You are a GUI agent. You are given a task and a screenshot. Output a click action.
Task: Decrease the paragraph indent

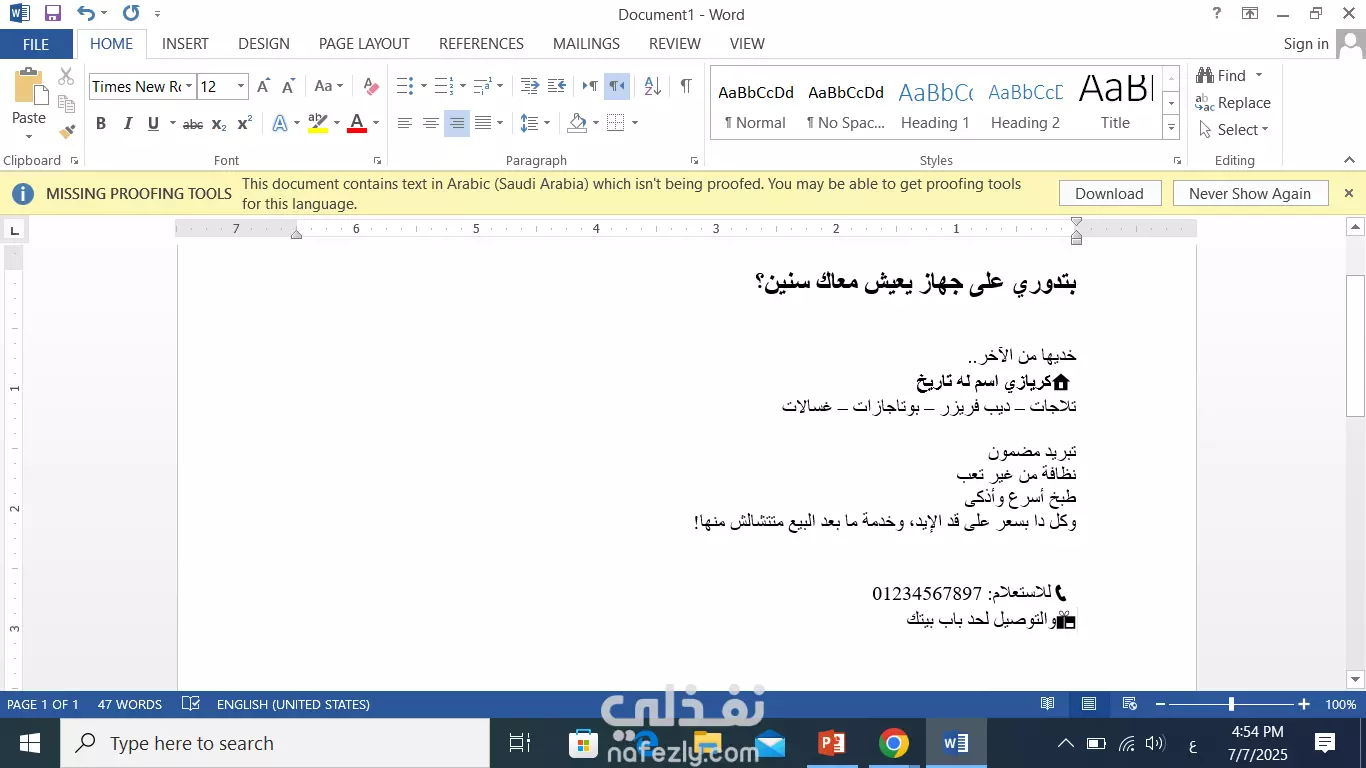[x=530, y=86]
